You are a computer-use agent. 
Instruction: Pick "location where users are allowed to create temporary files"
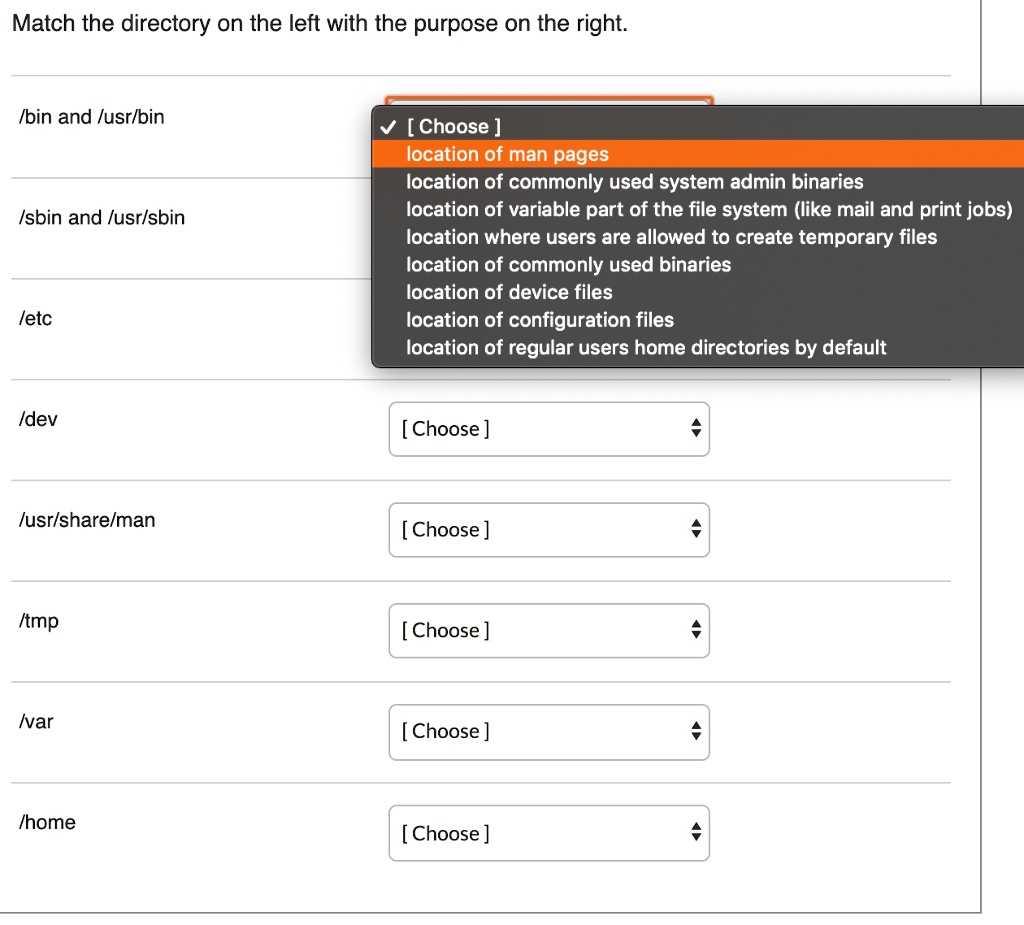[x=671, y=237]
